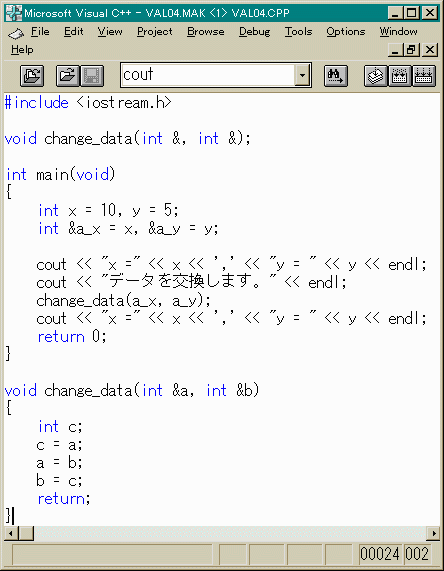Screen dimensions: 444x571
Task: Open the Debug menu
Action: [x=254, y=32]
